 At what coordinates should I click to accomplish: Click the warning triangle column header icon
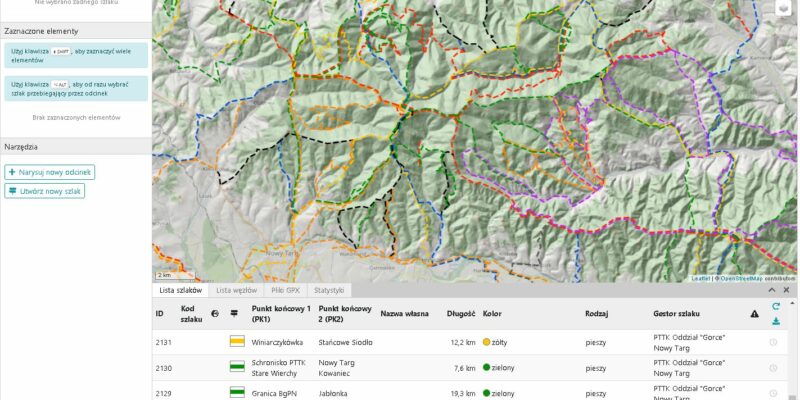click(755, 314)
